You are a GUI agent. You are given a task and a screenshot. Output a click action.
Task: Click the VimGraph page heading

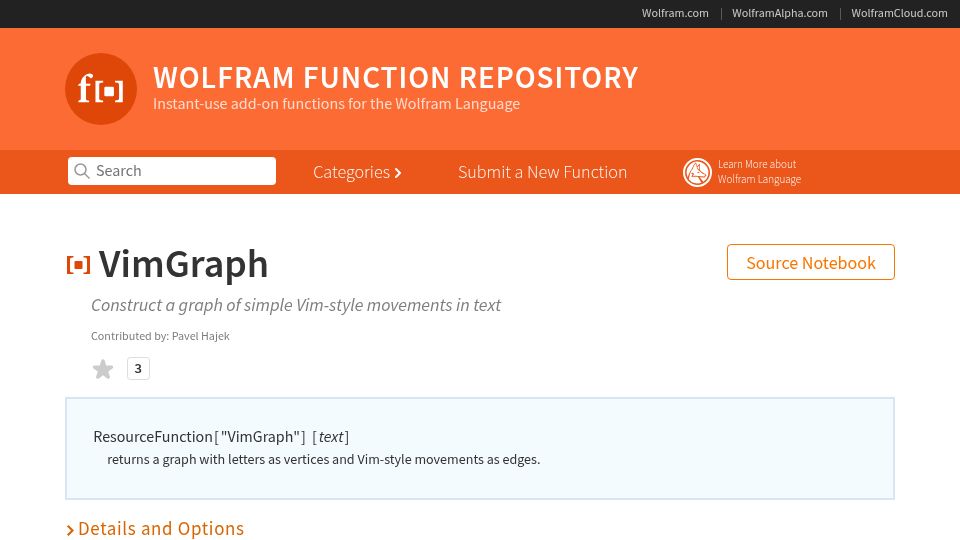pos(183,264)
